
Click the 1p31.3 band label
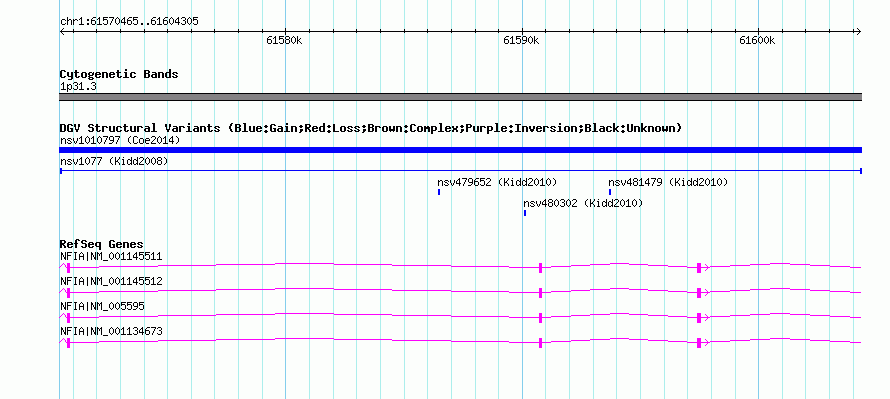pos(78,87)
